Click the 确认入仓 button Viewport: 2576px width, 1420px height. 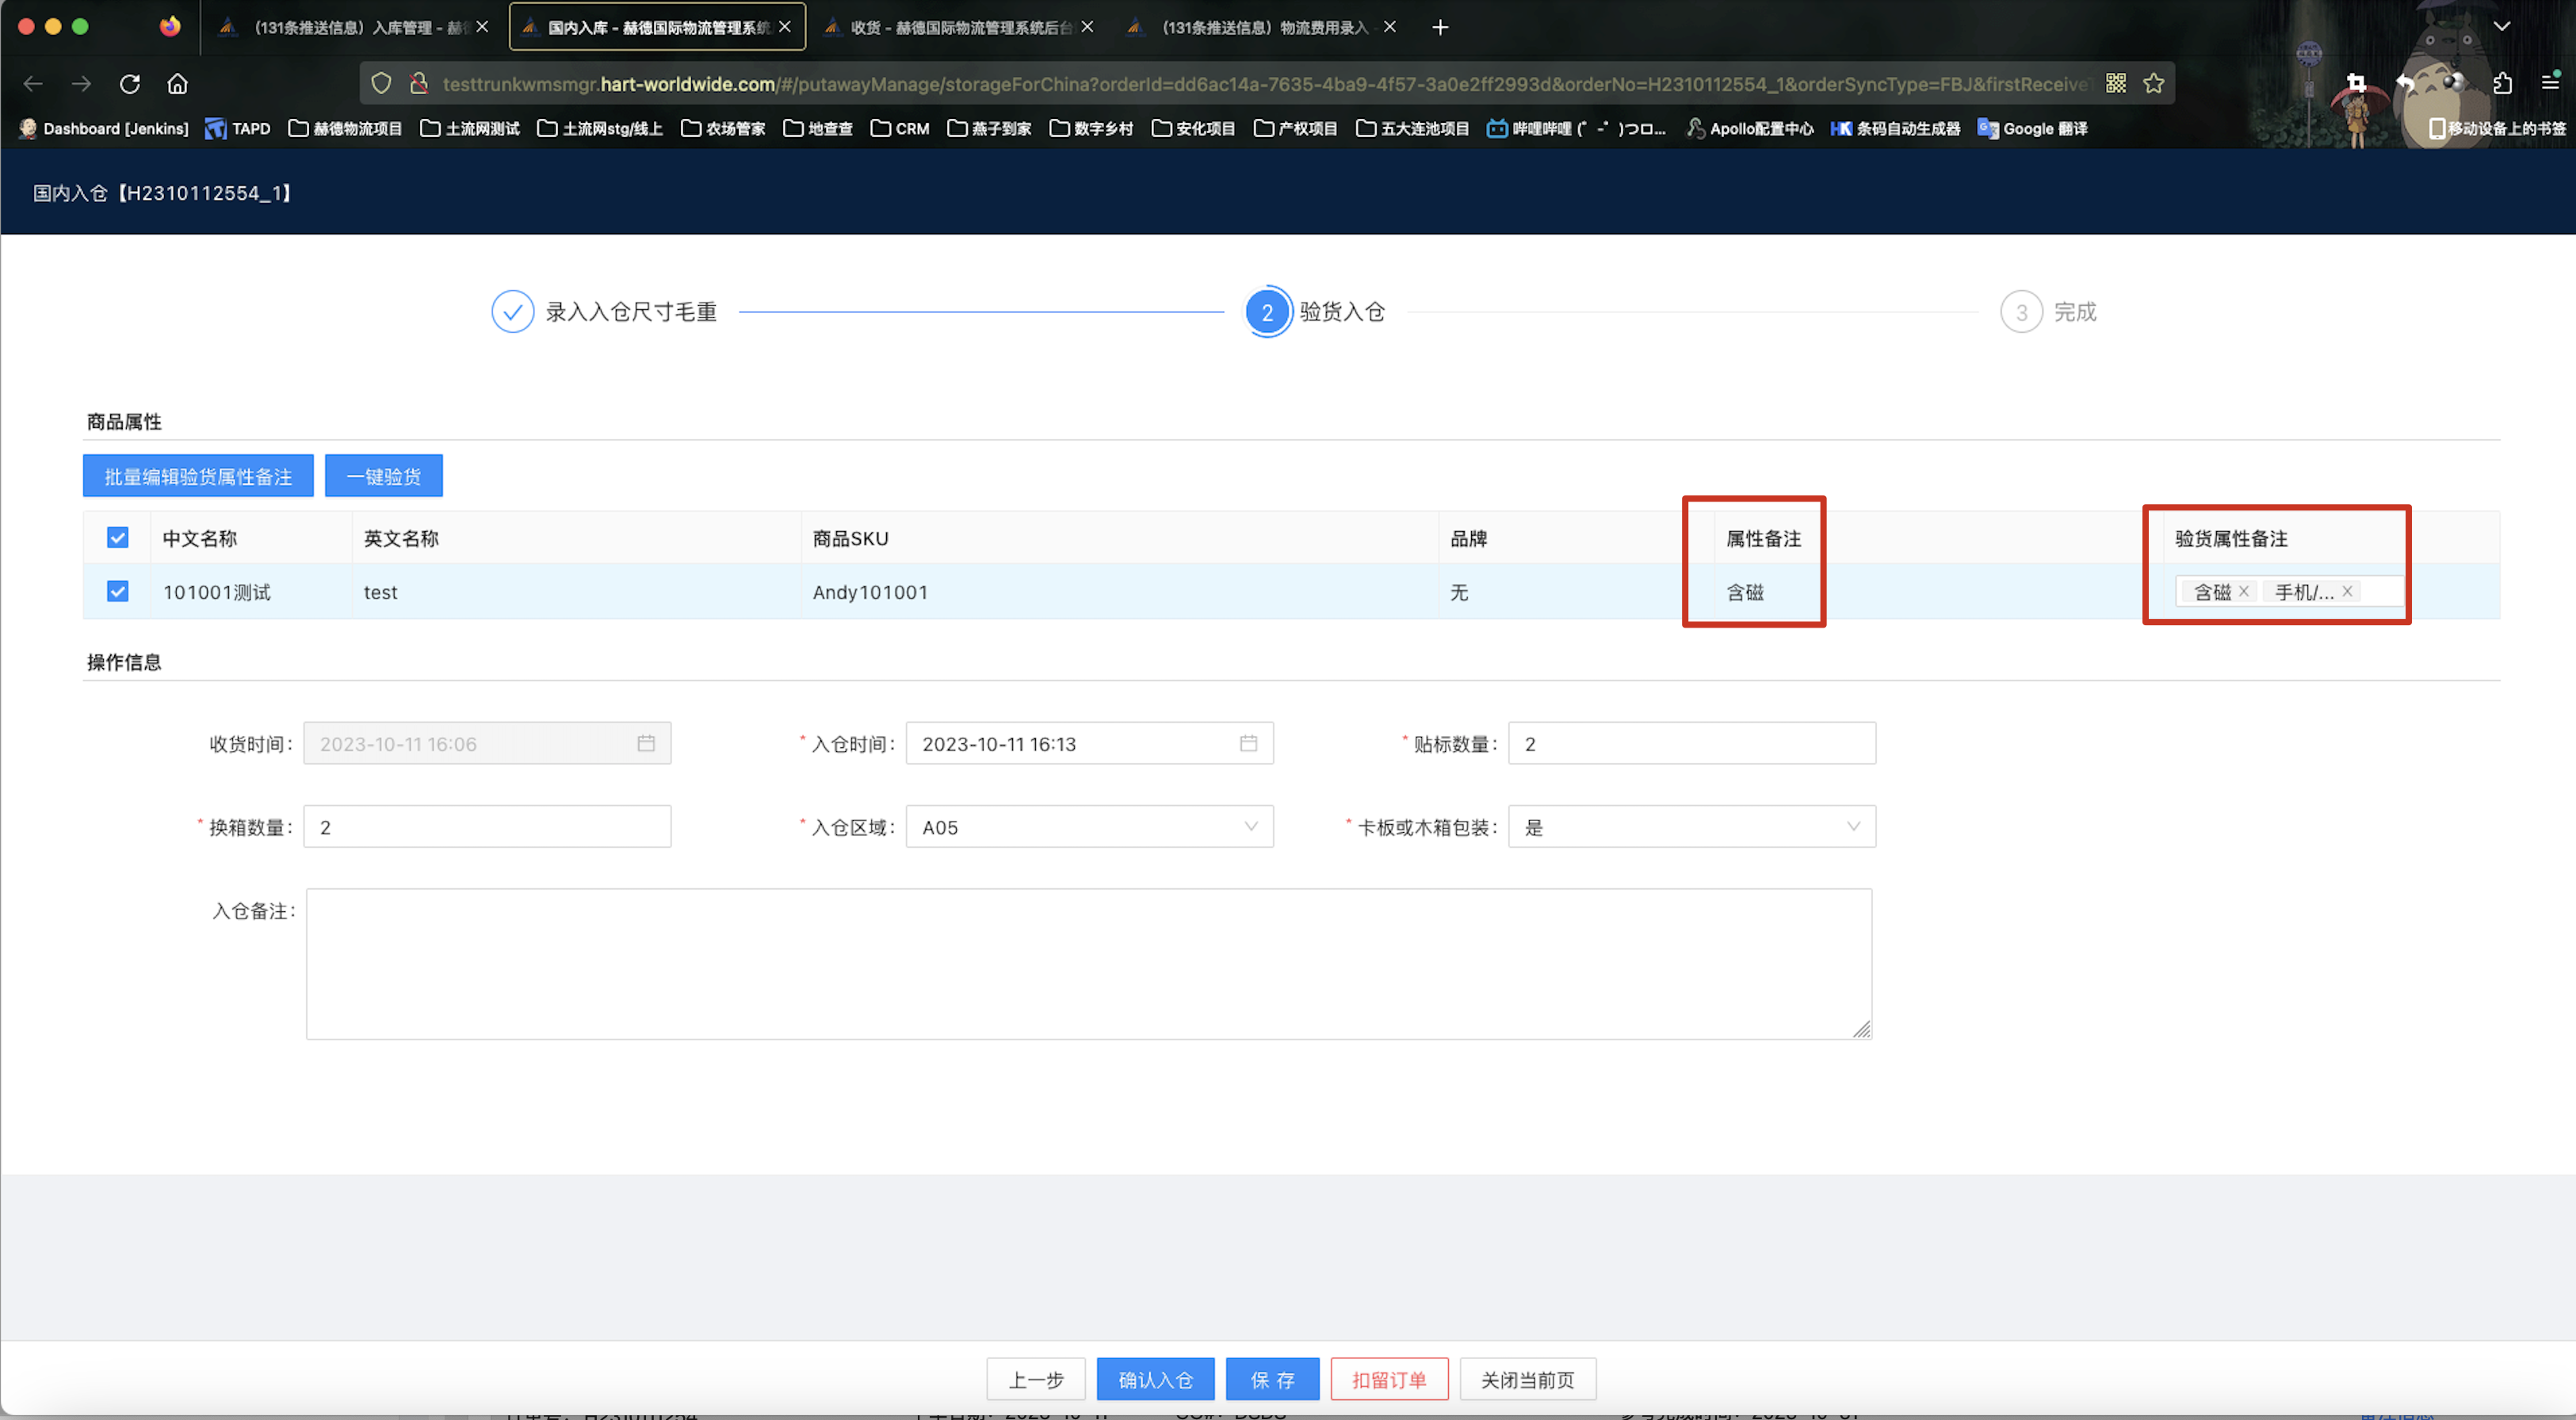click(1155, 1380)
